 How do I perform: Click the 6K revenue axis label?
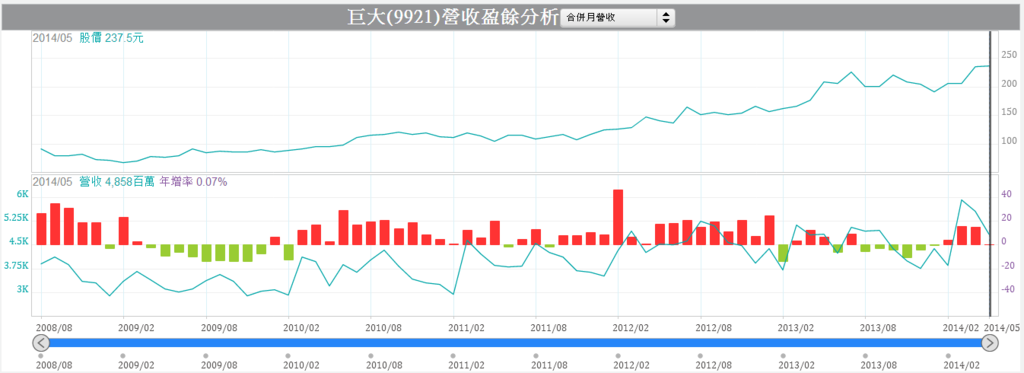pos(22,195)
